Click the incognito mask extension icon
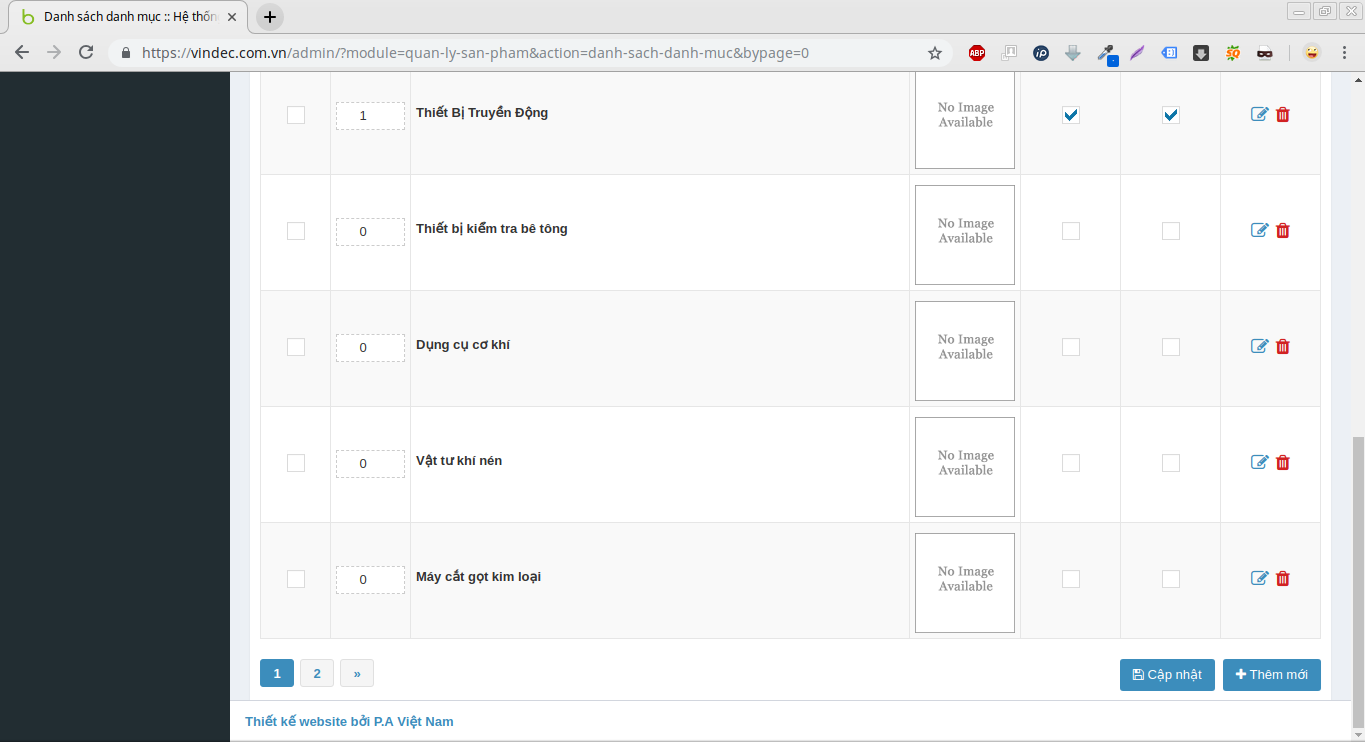This screenshot has height=742, width=1365. [x=1265, y=53]
